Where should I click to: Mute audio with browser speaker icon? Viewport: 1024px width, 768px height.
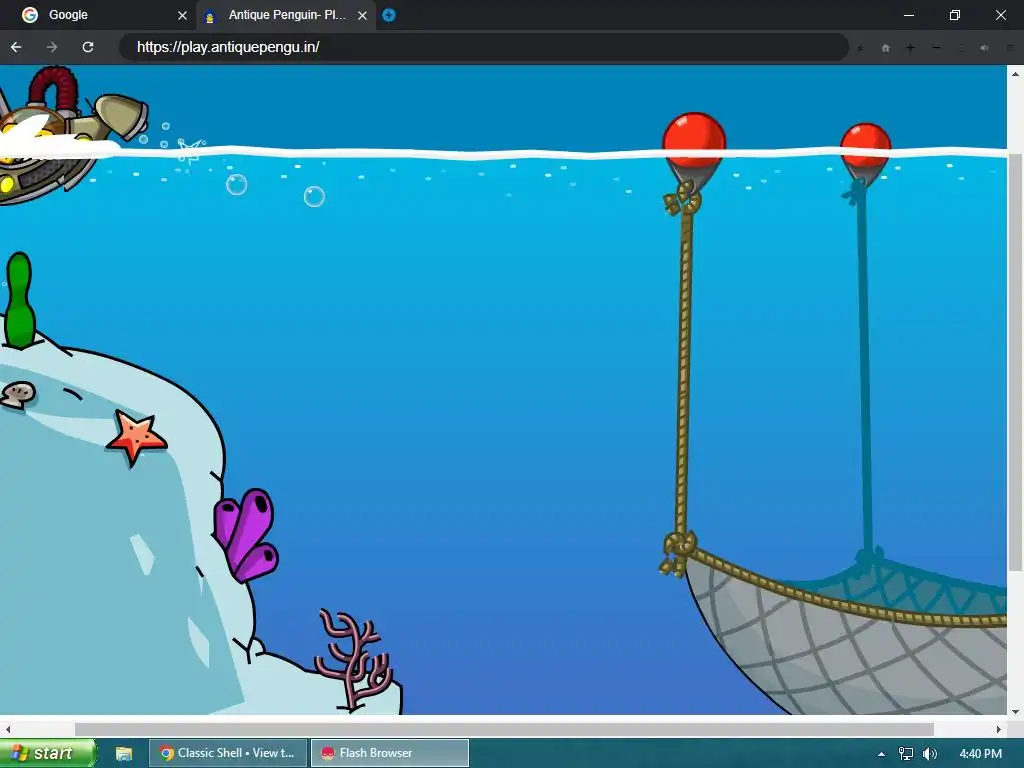click(x=984, y=48)
